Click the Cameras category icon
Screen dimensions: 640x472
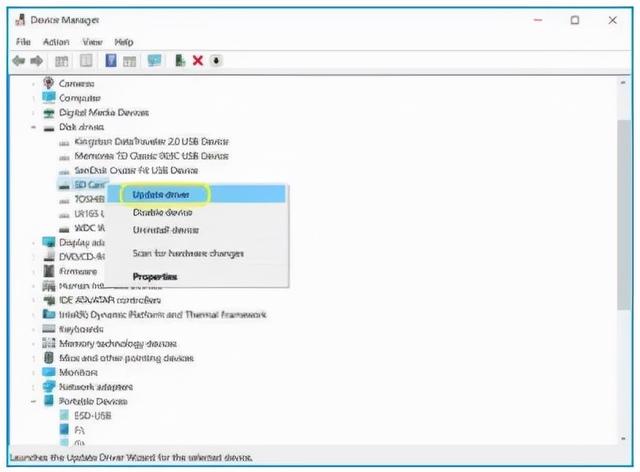(49, 83)
